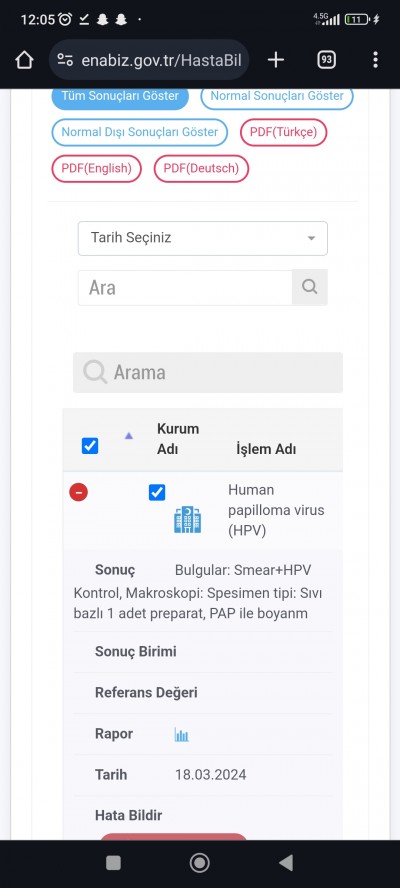Open the tab switcher showing 93 tabs
400x888 pixels.
326,60
